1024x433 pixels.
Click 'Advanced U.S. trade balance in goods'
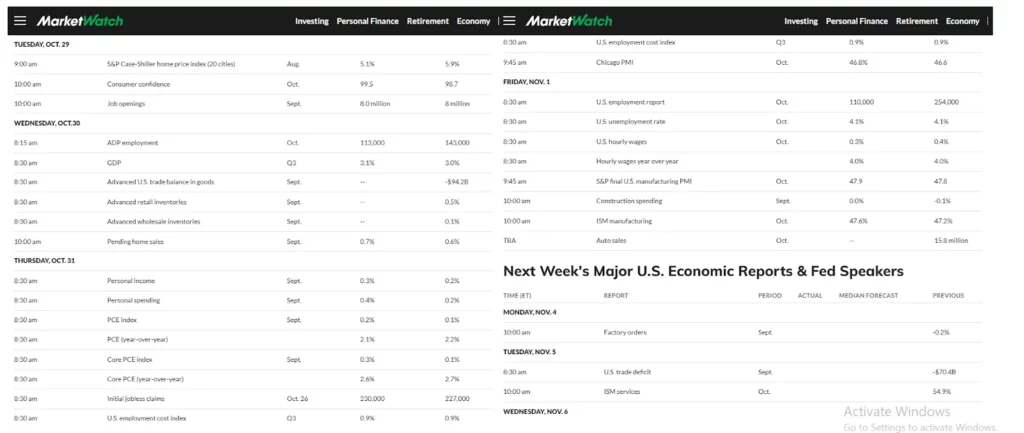[x=161, y=182]
